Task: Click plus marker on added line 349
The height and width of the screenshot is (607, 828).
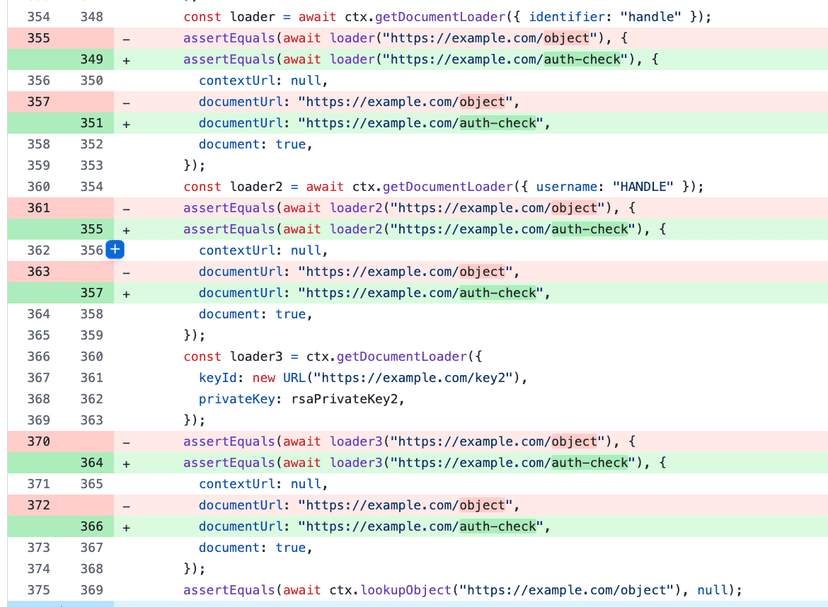Action: coord(126,60)
